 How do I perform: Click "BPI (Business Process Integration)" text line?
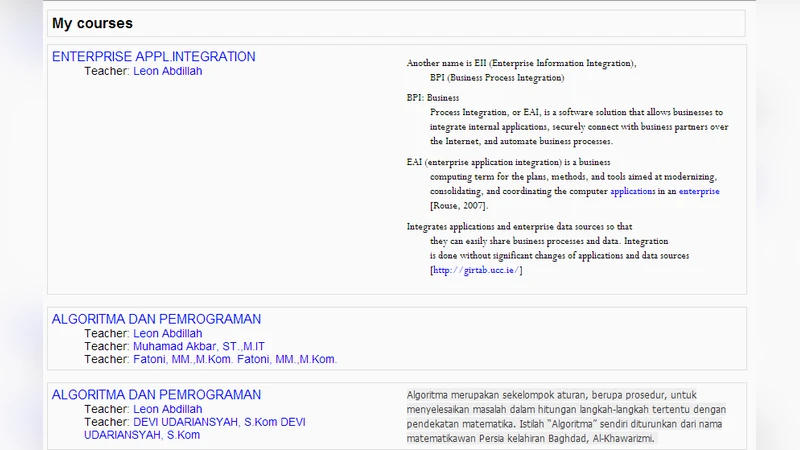coord(496,77)
